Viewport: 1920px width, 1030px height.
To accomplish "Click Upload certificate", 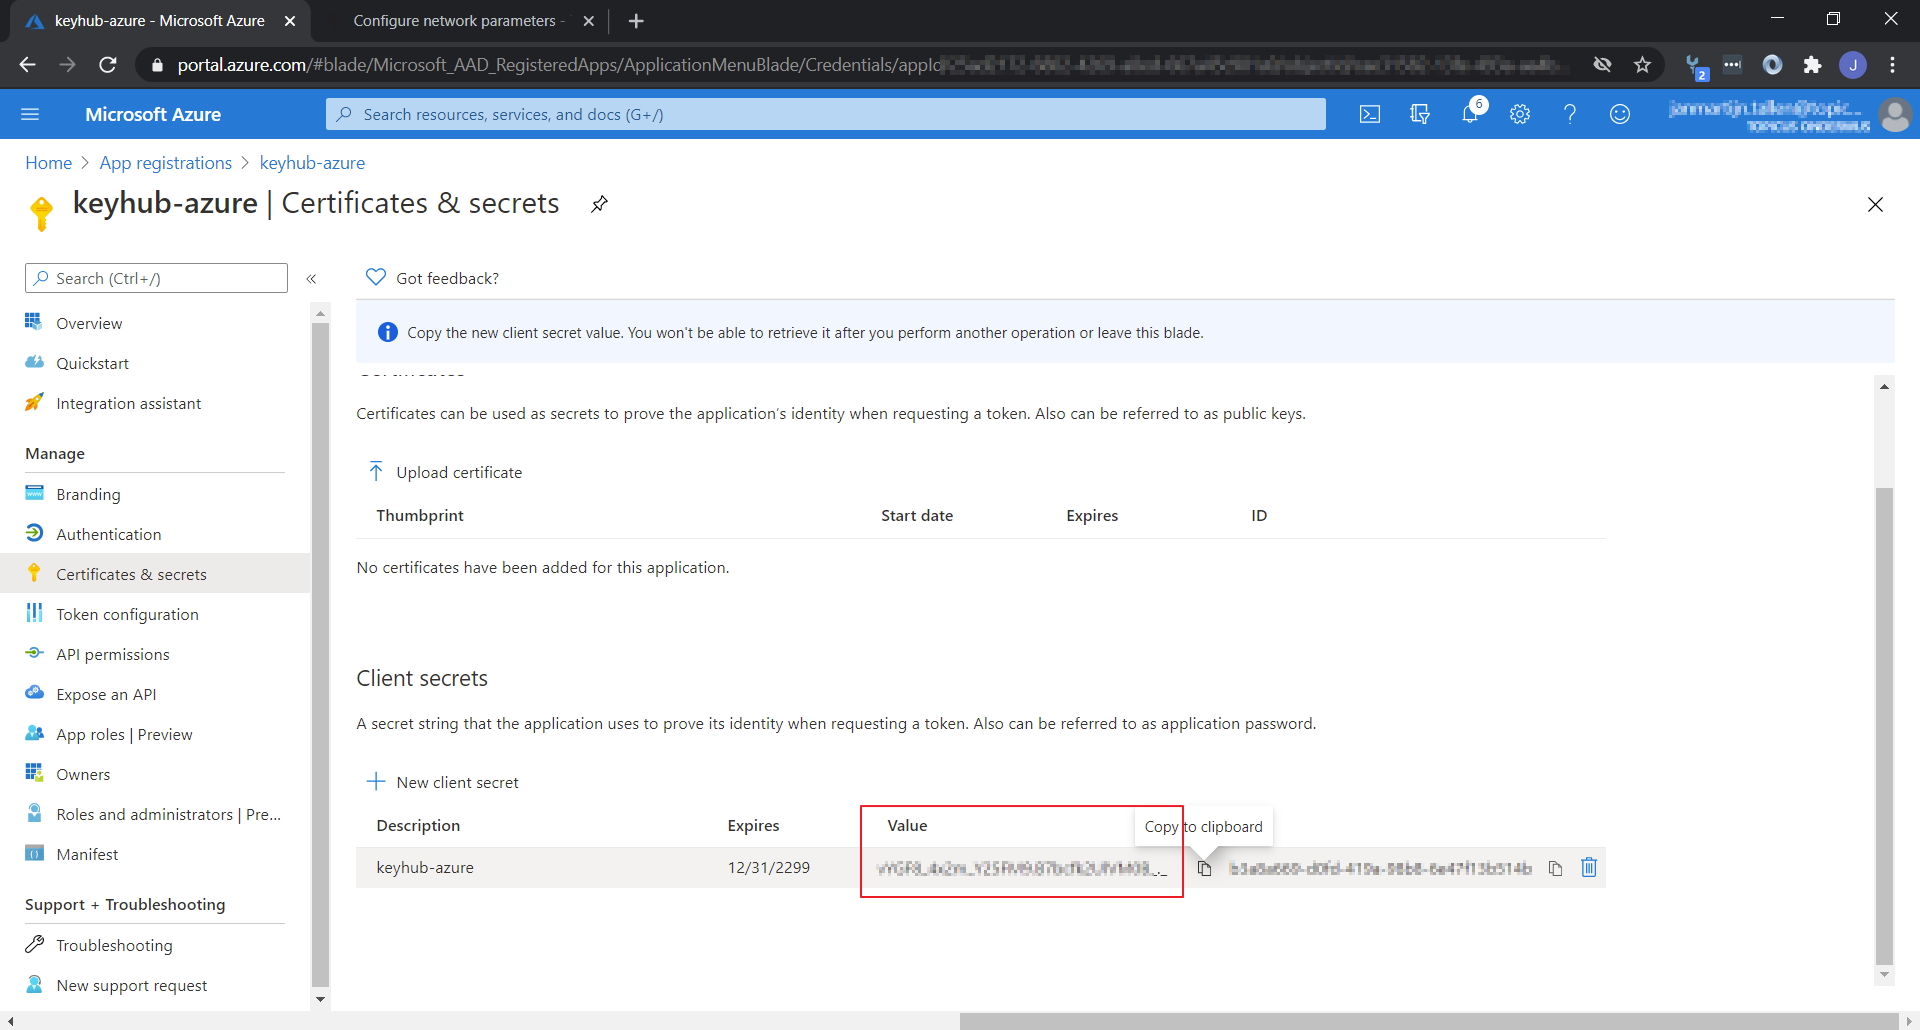I will click(x=445, y=472).
